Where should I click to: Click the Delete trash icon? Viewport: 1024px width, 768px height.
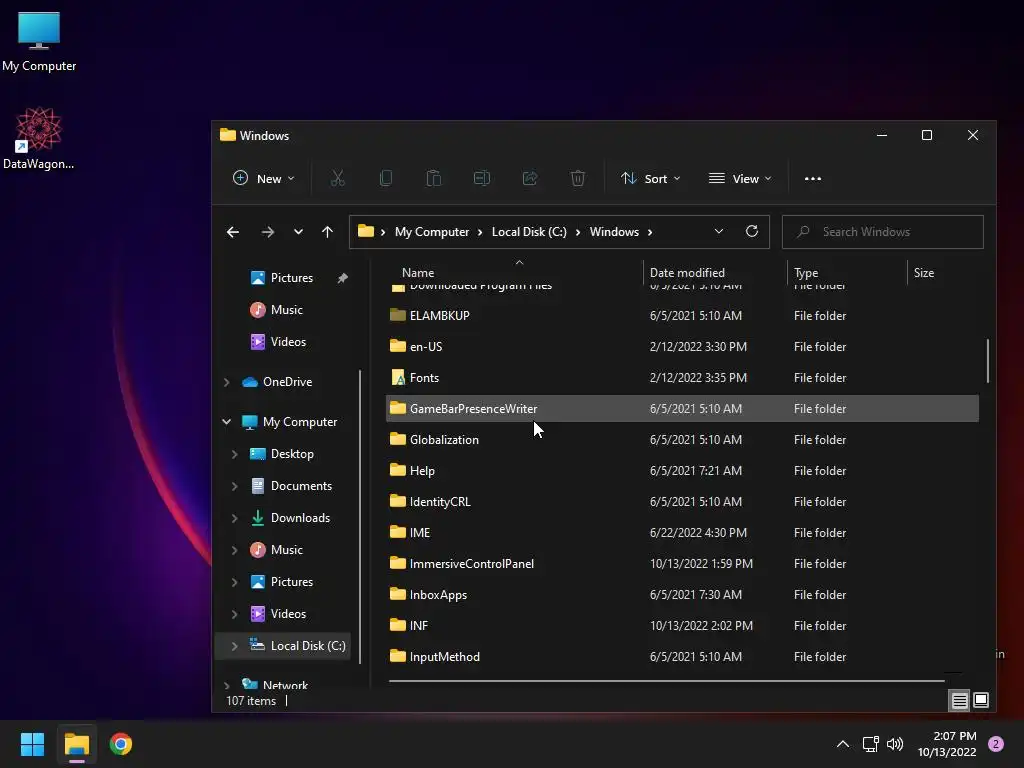[x=578, y=178]
